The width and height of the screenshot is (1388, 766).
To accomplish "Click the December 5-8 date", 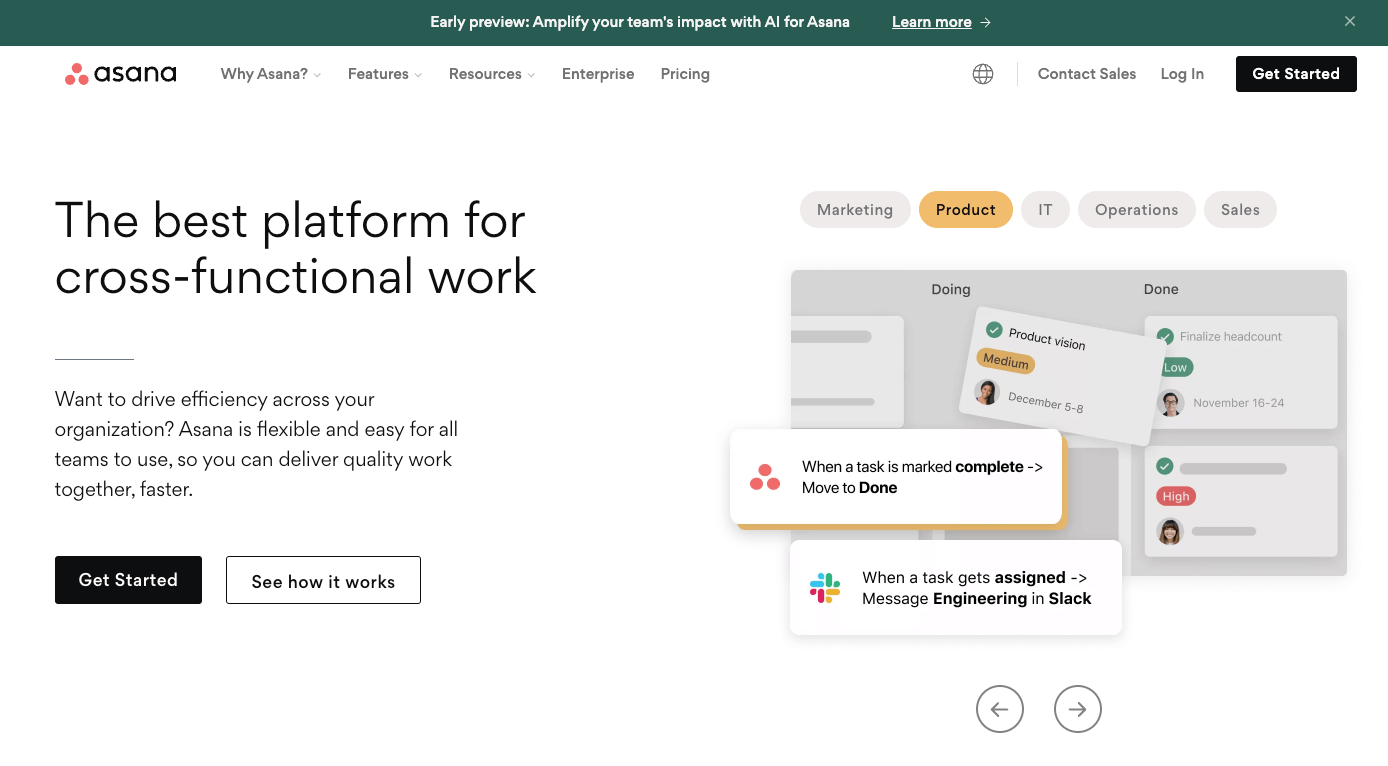I will (1046, 402).
